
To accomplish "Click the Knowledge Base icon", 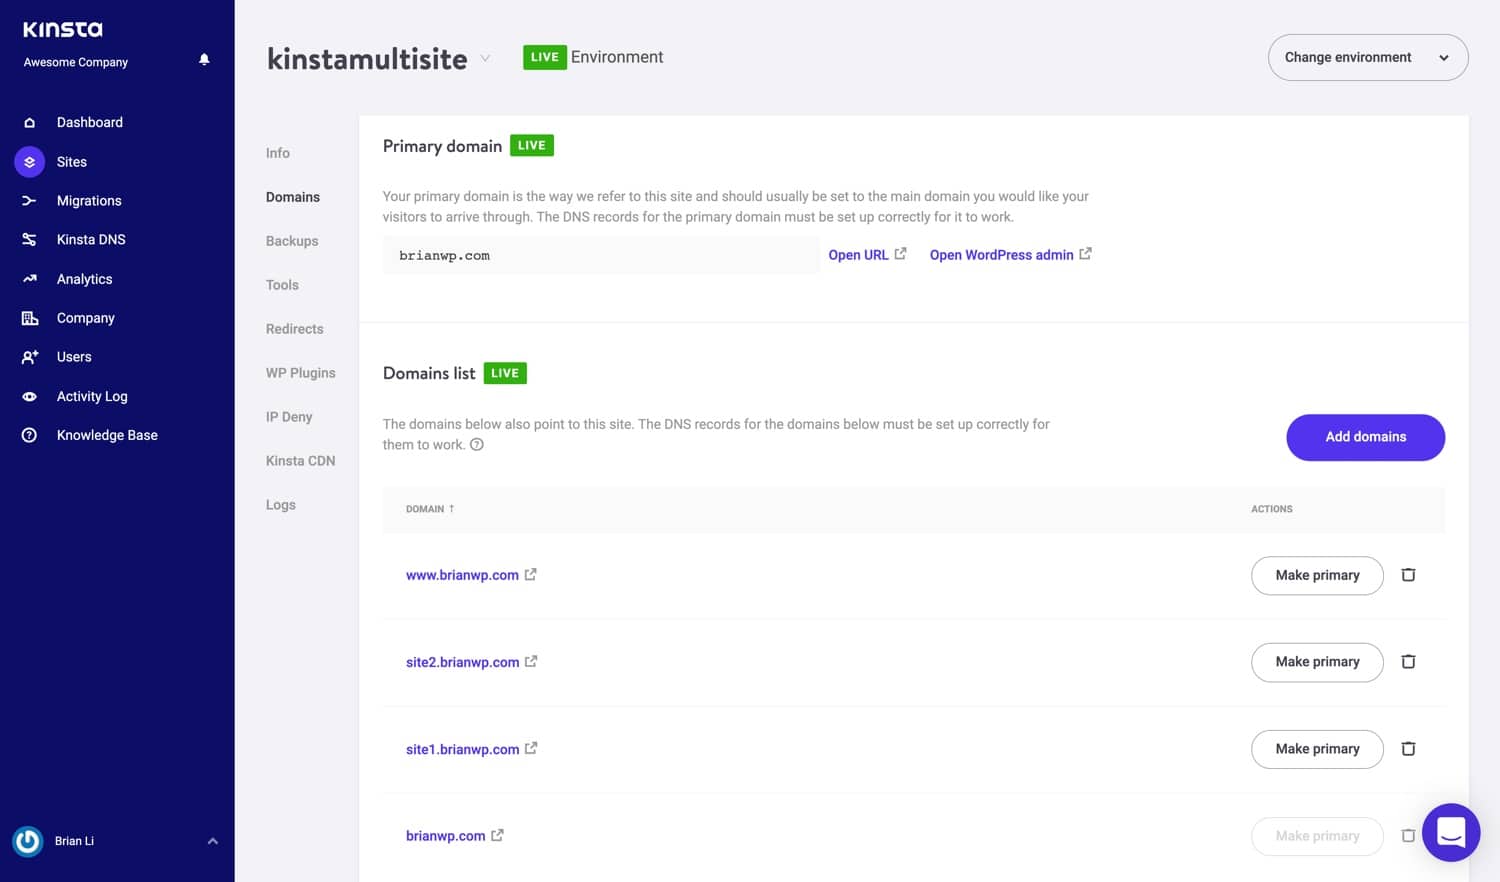I will click(29, 434).
